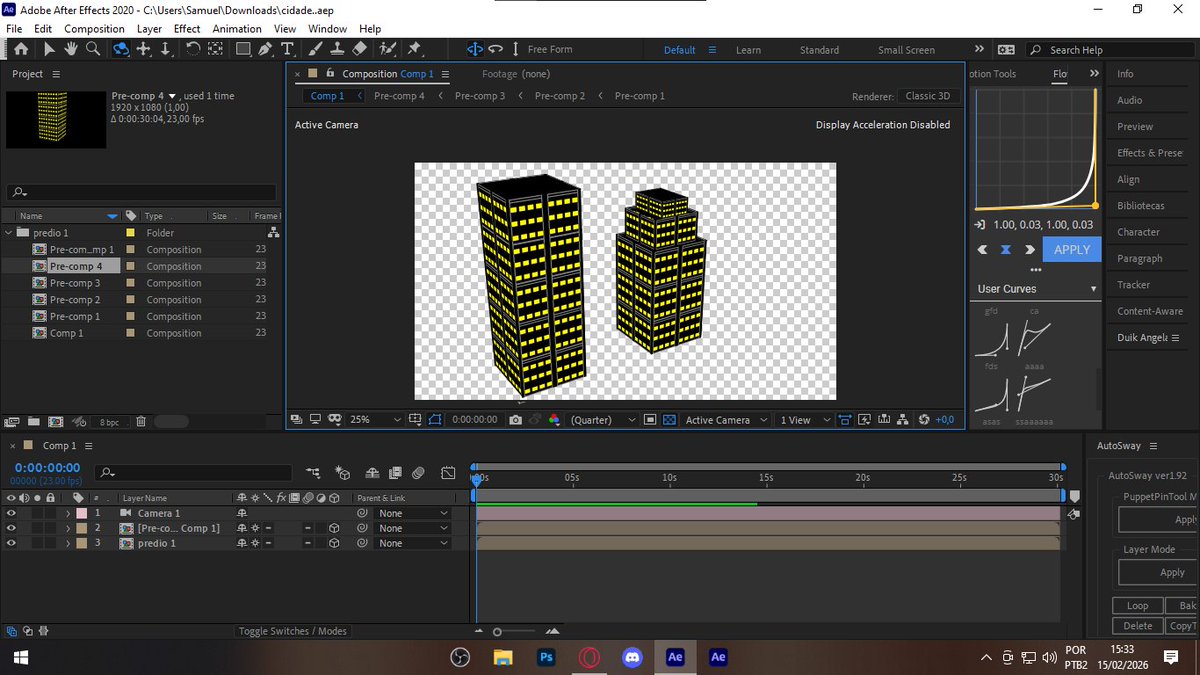The width and height of the screenshot is (1200, 675).
Task: Select the Hand tool
Action: click(x=71, y=49)
